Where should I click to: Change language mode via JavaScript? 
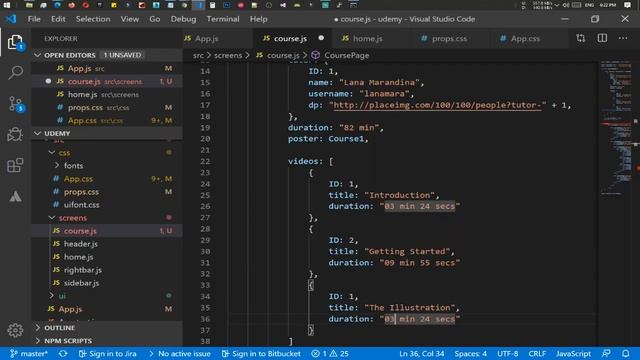[573, 353]
